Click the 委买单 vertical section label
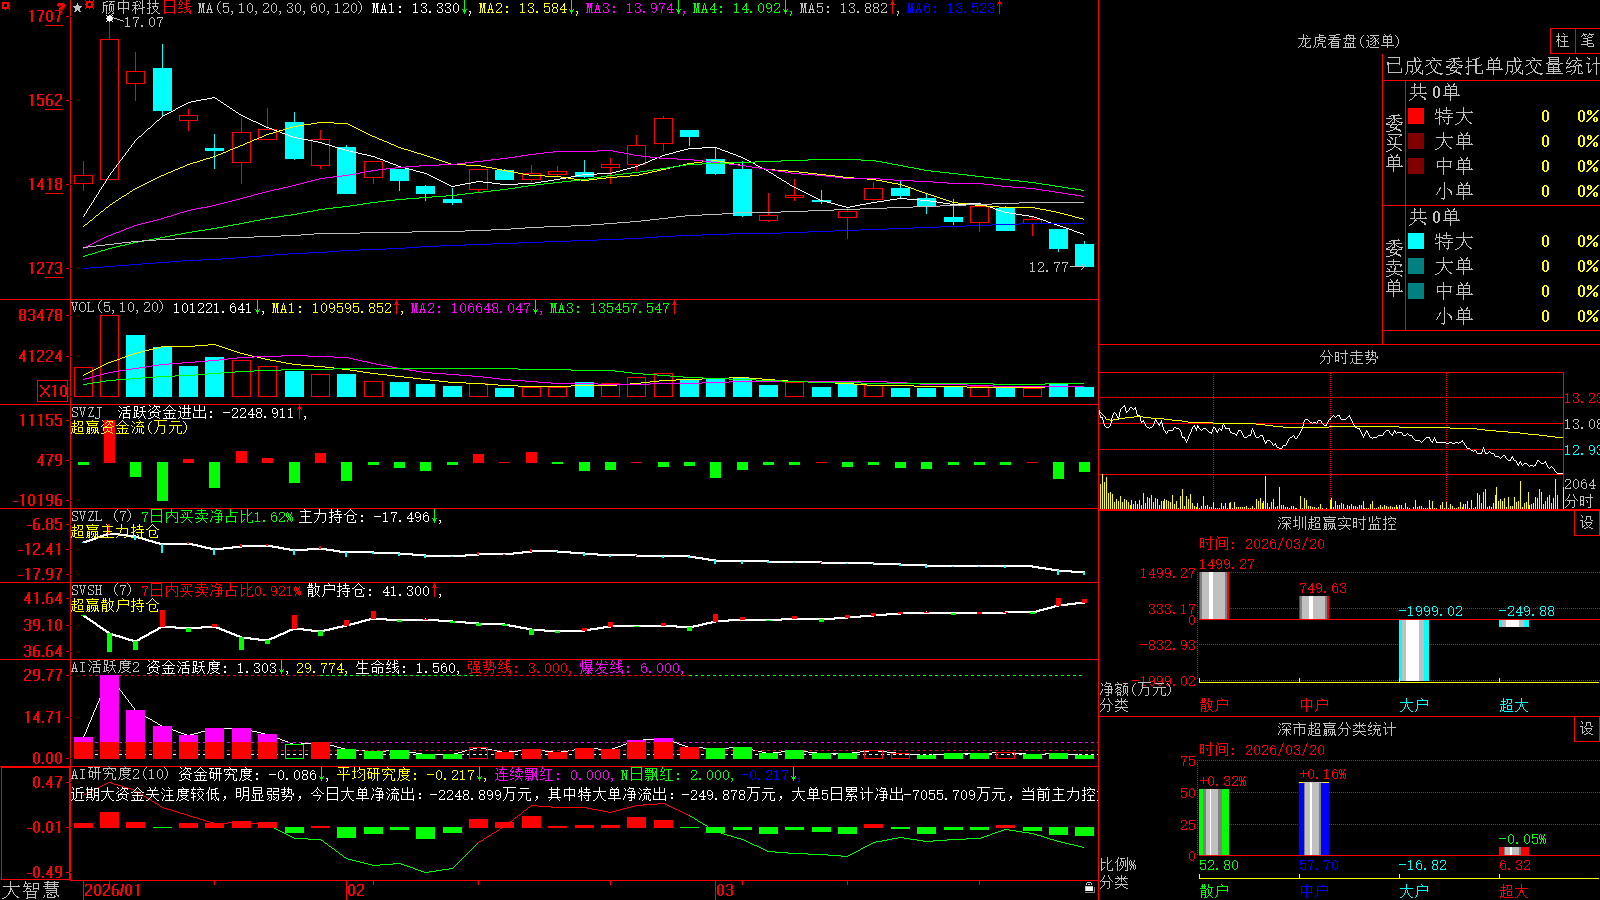This screenshot has width=1600, height=900. pos(1394,143)
